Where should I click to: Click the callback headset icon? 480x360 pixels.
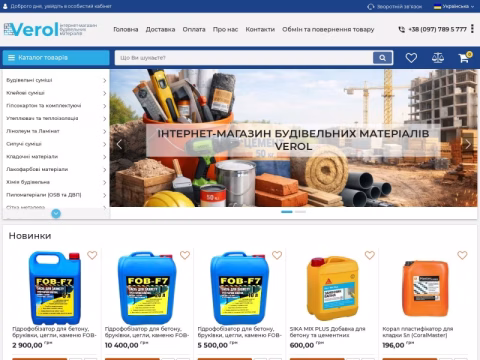[370, 7]
